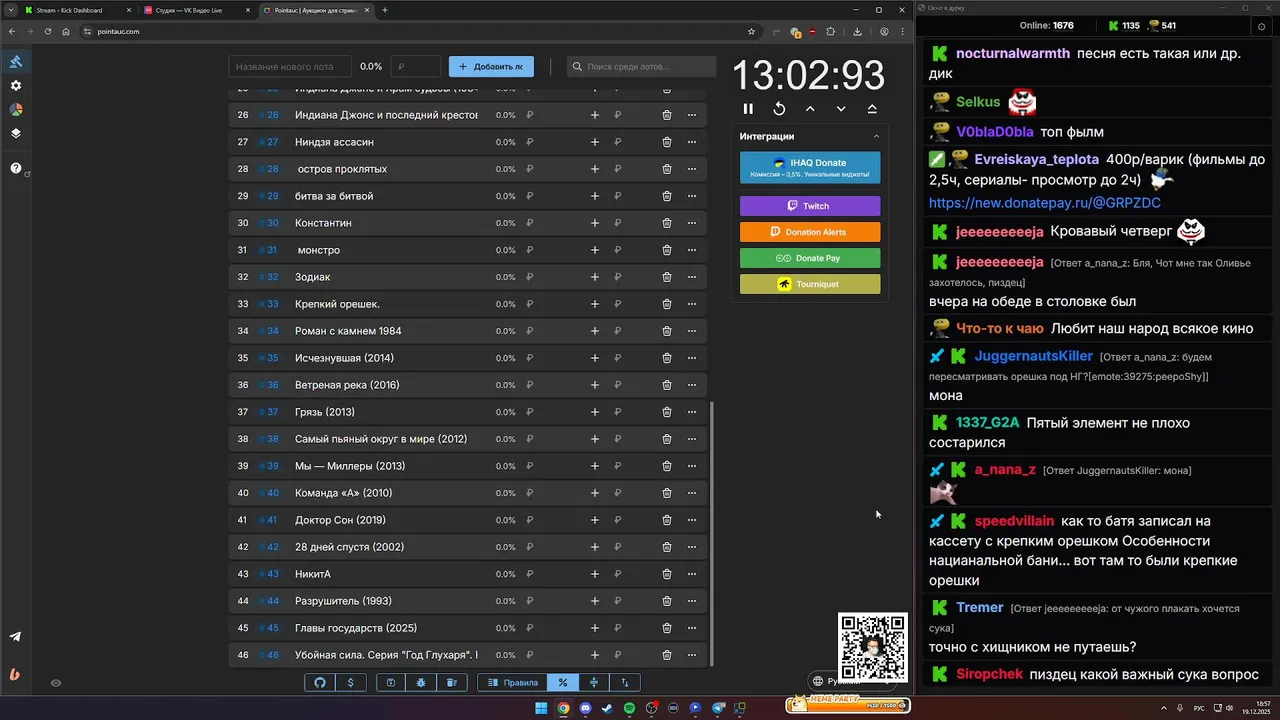Delete the lot Грязь (2013)
The height and width of the screenshot is (720, 1280).
click(667, 412)
